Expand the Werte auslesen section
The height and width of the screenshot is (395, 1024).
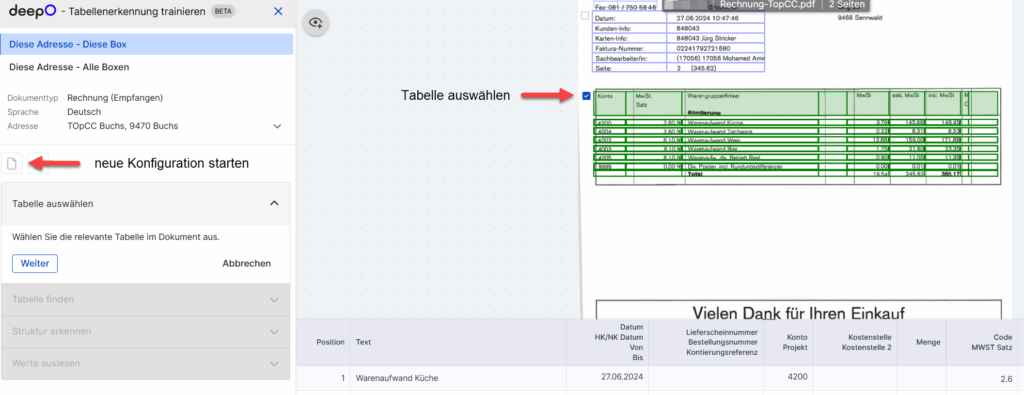pos(146,363)
